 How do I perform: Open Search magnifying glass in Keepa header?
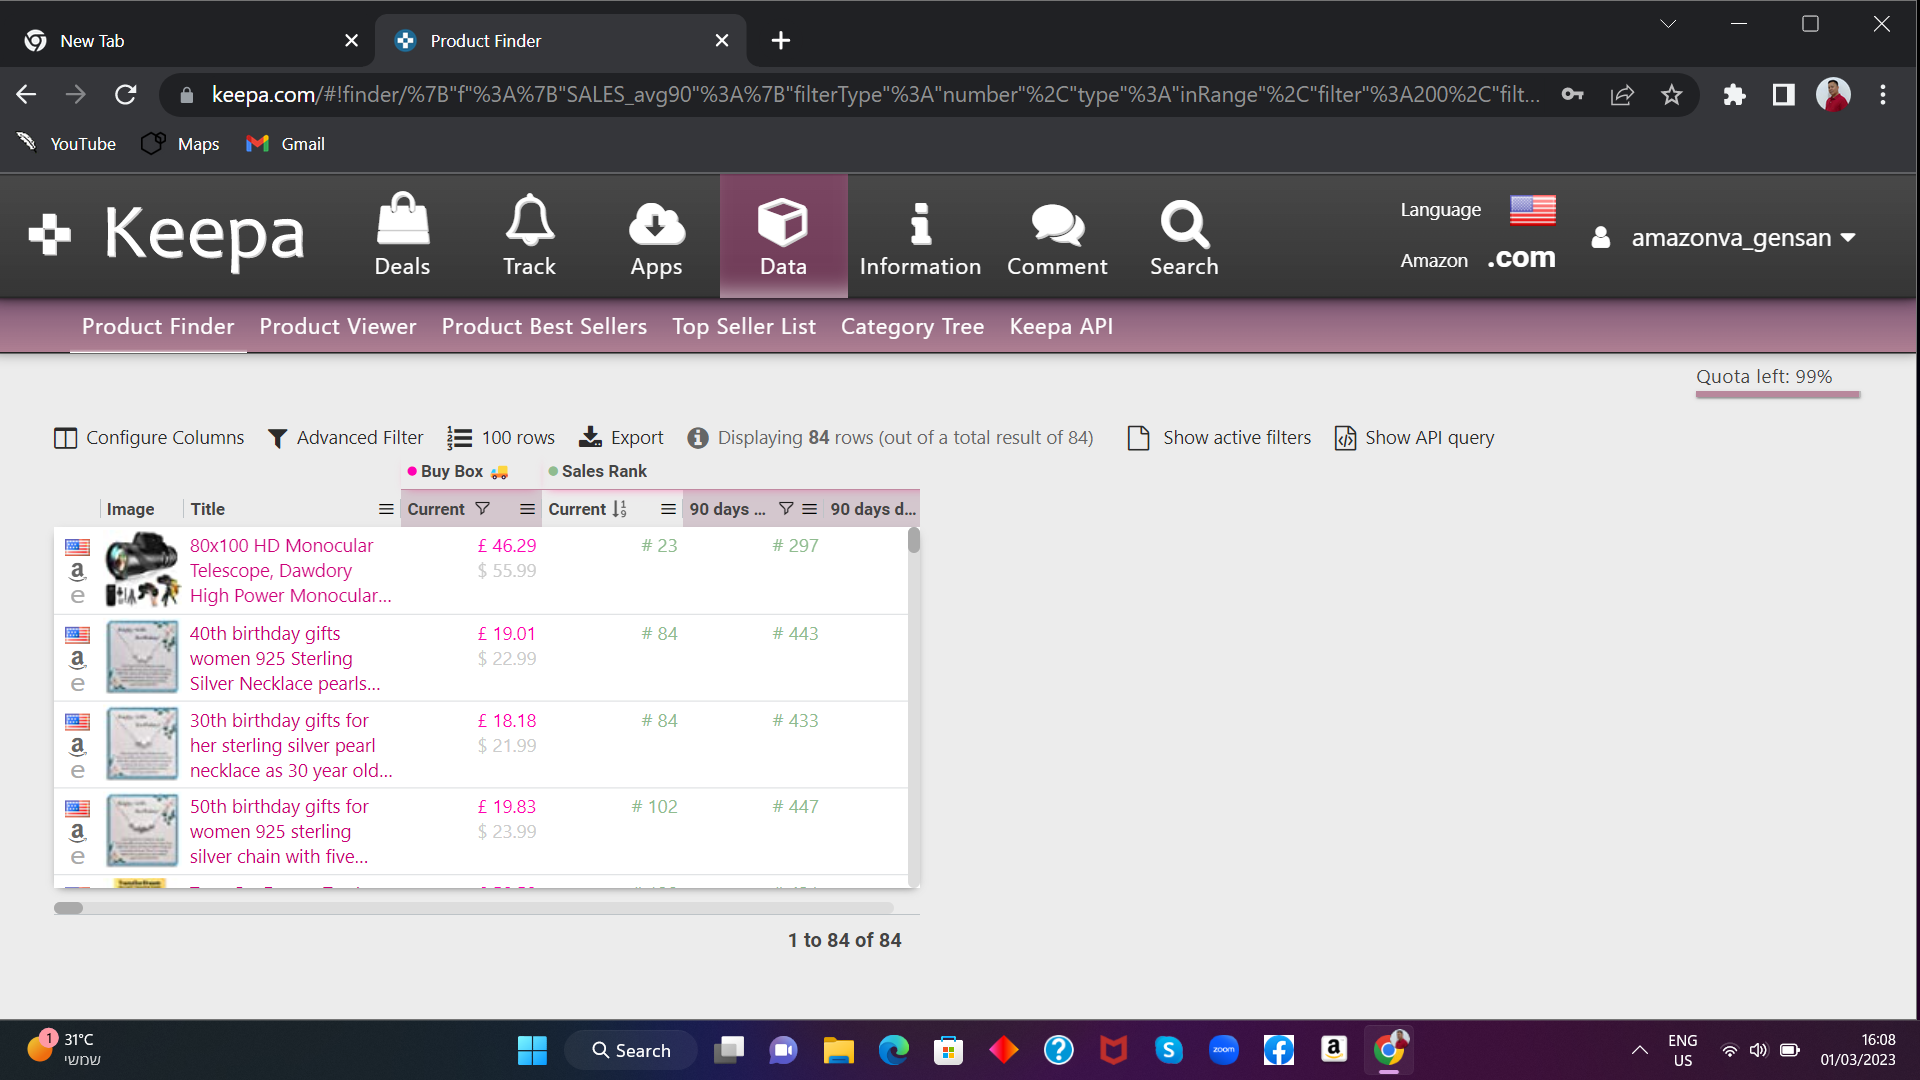[1184, 224]
